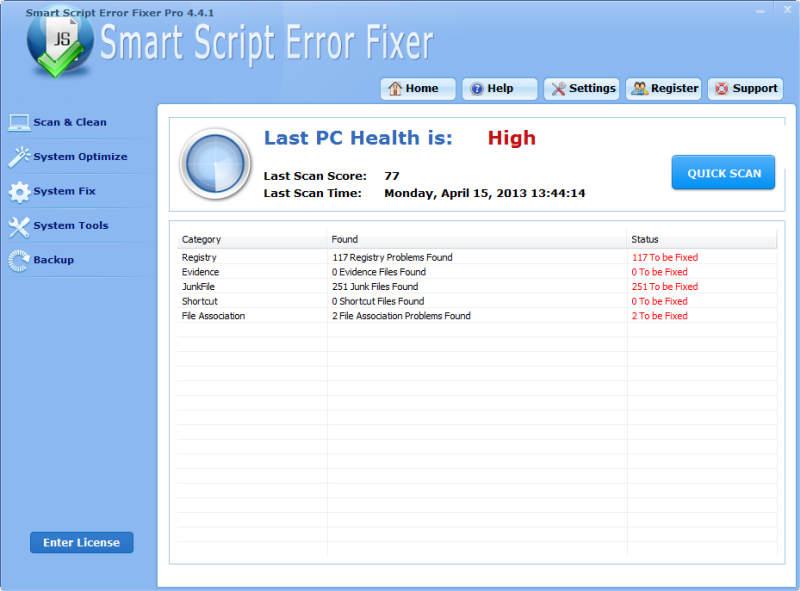This screenshot has height=591, width=800.
Task: Select the Backup sidebar icon
Action: point(20,259)
